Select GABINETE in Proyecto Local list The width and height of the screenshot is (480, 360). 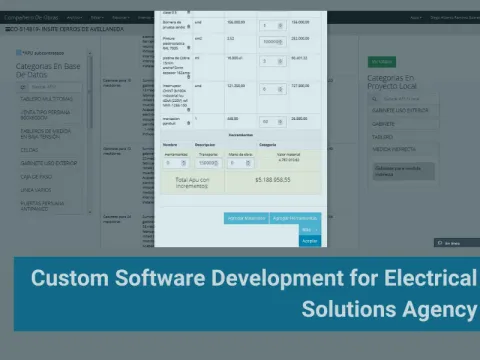point(383,124)
